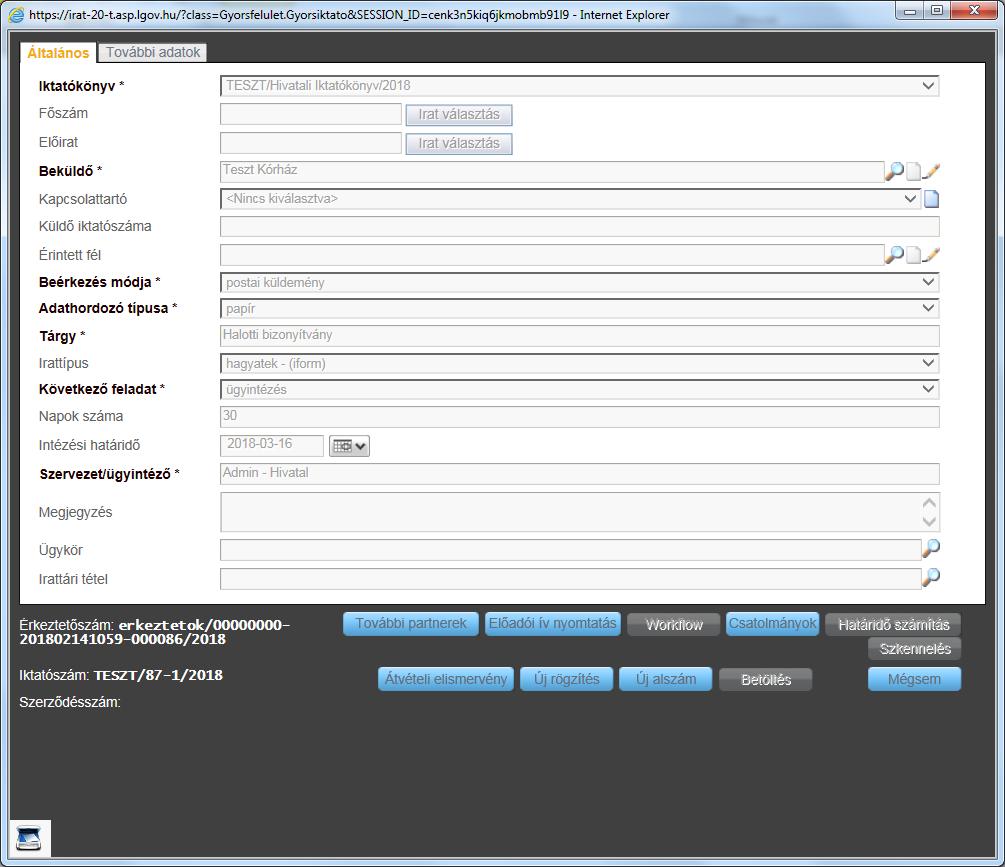The width and height of the screenshot is (1005, 867).
Task: Switch to the Általános tab
Action: pyautogui.click(x=58, y=53)
